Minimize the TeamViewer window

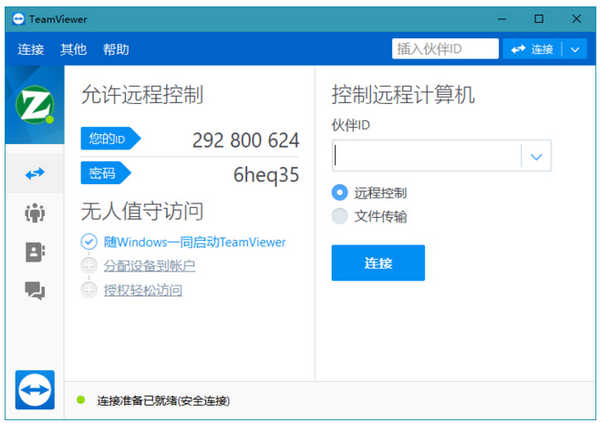[x=502, y=19]
